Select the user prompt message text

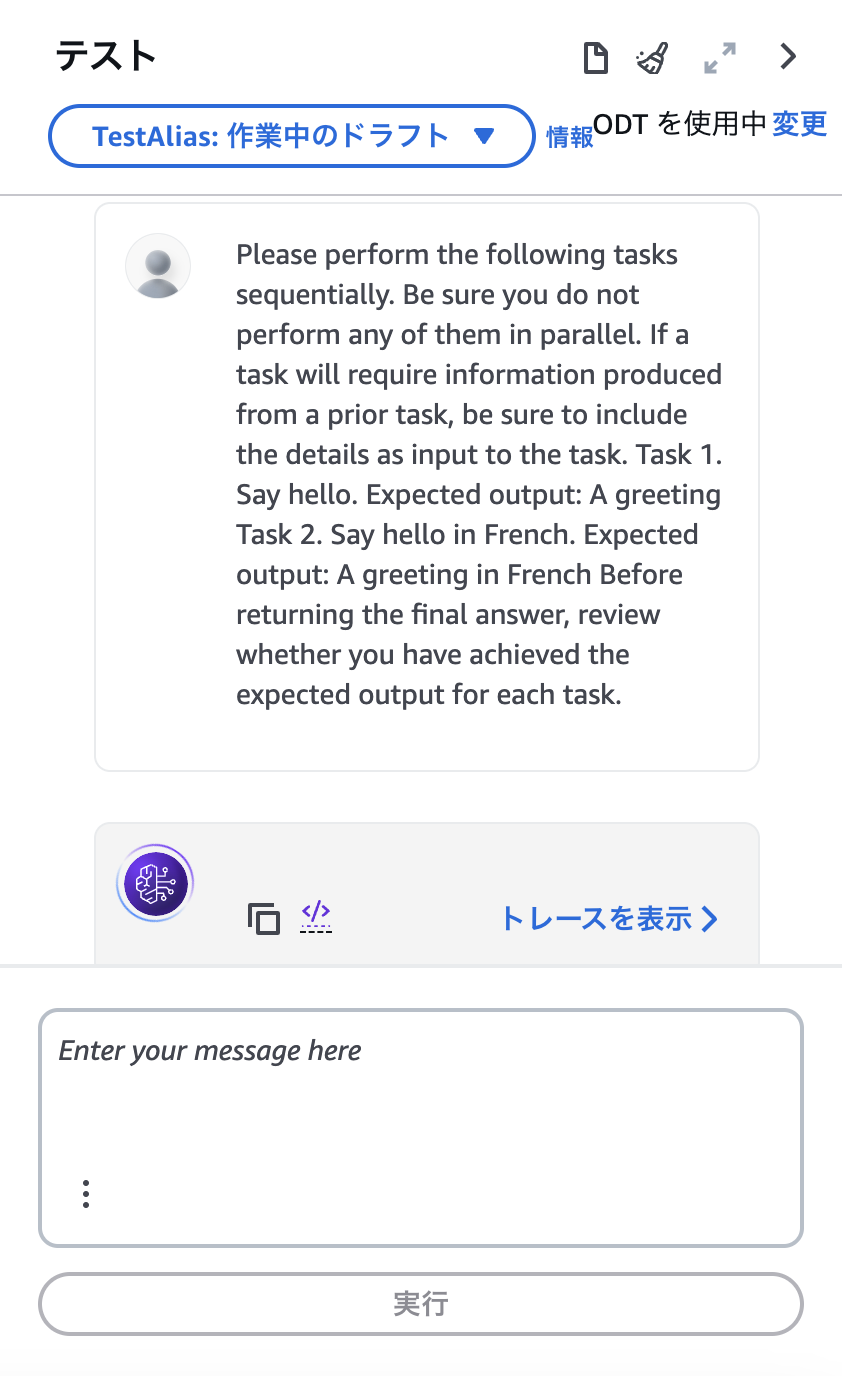[479, 474]
